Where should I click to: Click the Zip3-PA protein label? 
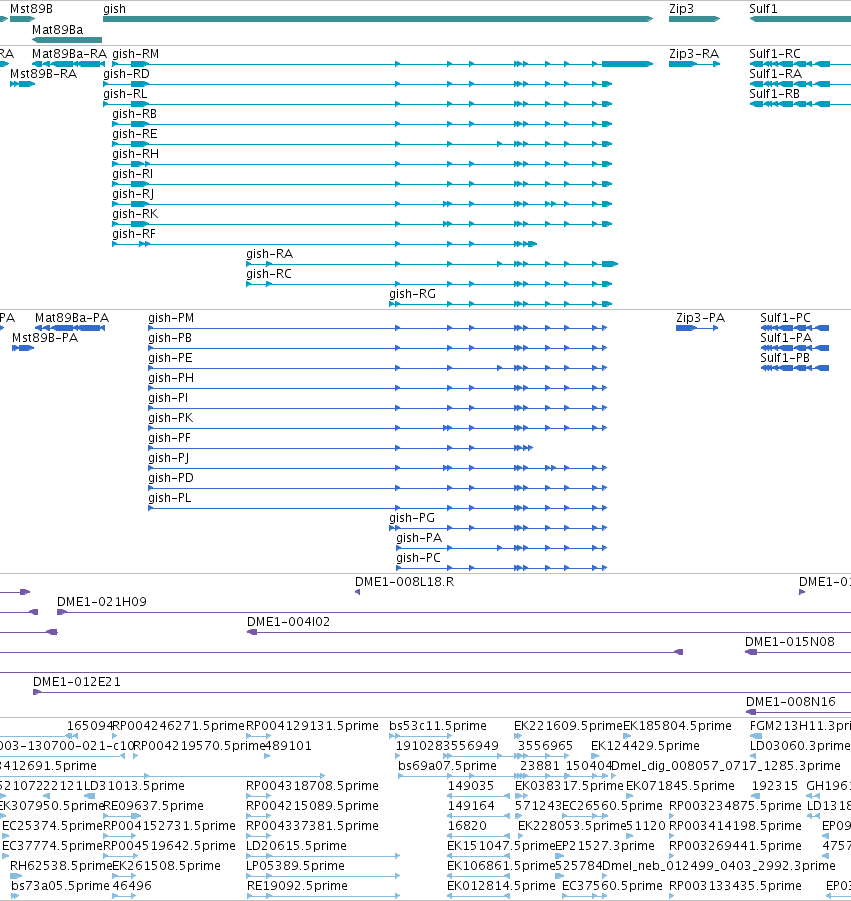pyautogui.click(x=700, y=318)
